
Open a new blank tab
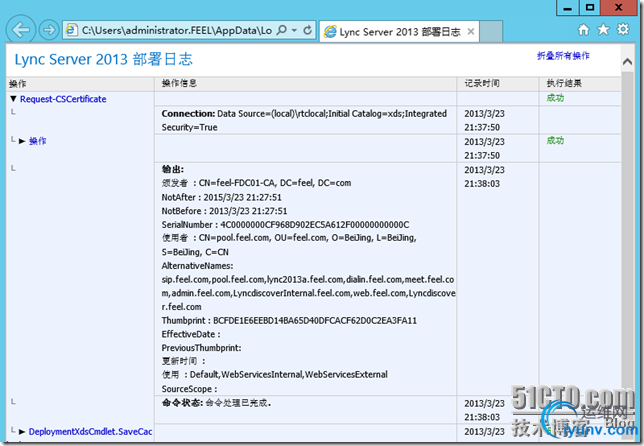pyautogui.click(x=491, y=32)
